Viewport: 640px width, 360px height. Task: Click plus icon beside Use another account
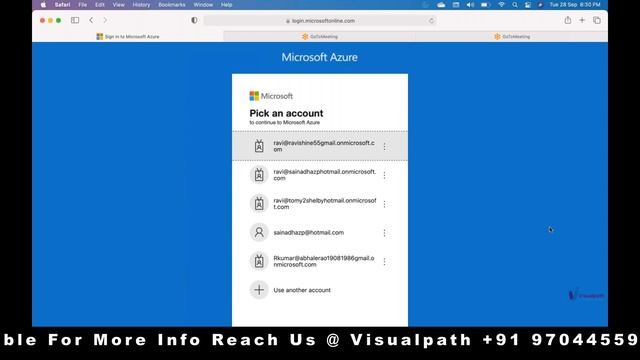[x=259, y=290]
